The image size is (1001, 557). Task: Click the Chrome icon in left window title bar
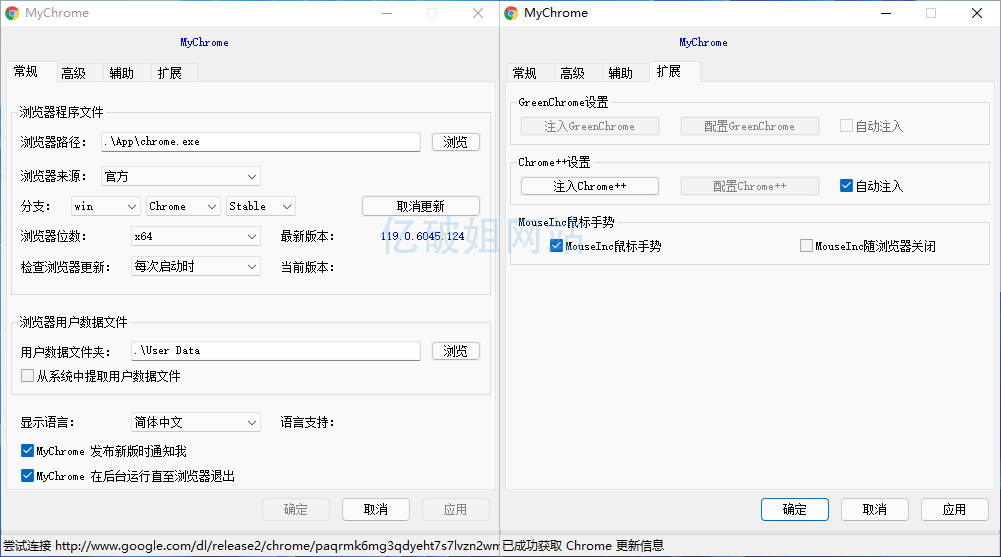12,13
